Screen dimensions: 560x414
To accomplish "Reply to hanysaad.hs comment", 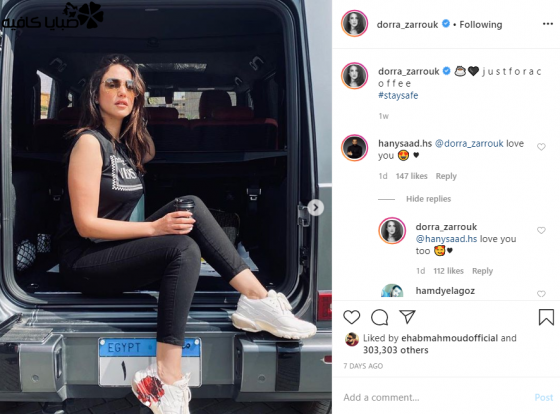I will (x=446, y=176).
